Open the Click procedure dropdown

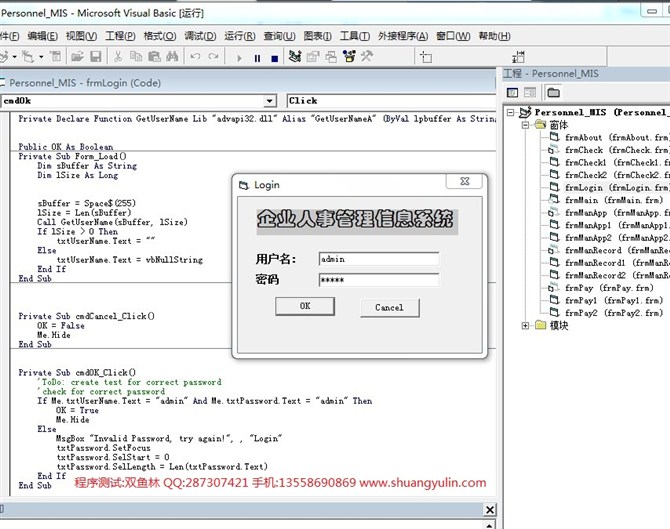click(x=390, y=101)
